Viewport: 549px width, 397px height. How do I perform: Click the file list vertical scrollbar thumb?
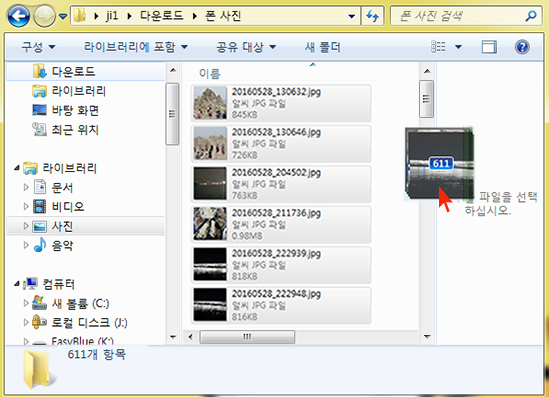click(x=426, y=99)
